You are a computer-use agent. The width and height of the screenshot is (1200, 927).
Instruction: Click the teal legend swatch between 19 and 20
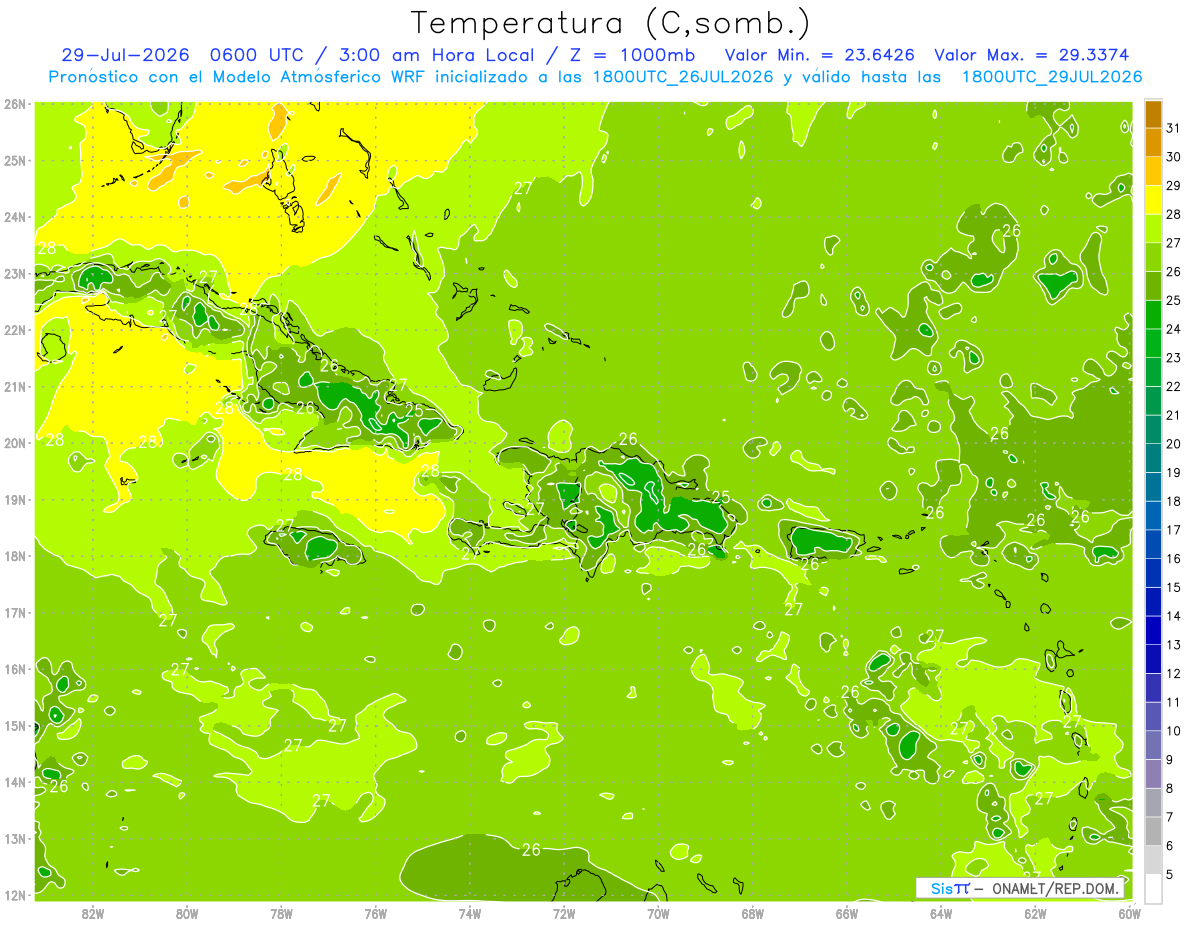(x=1153, y=457)
